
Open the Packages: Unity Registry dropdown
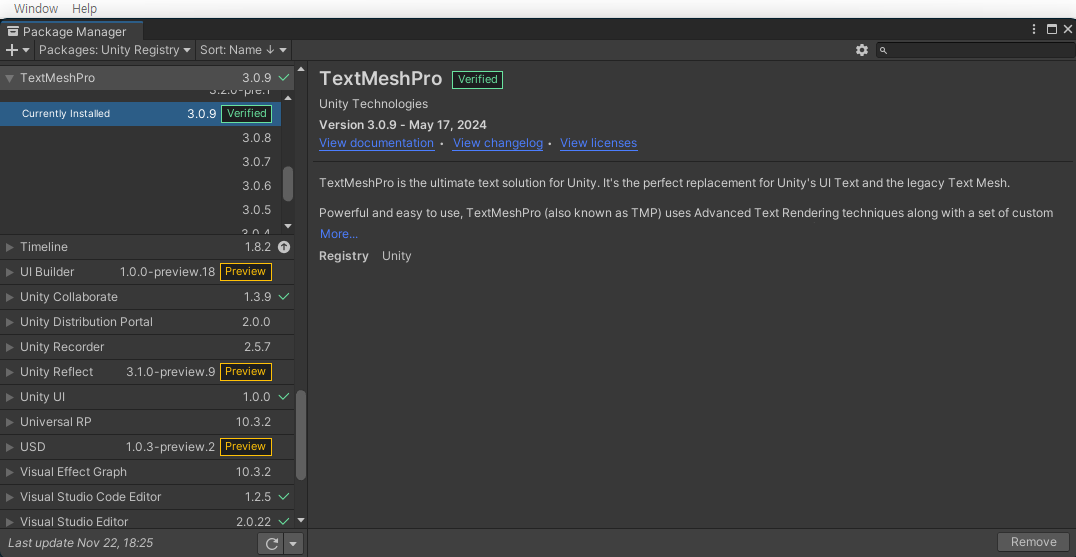[x=115, y=50]
